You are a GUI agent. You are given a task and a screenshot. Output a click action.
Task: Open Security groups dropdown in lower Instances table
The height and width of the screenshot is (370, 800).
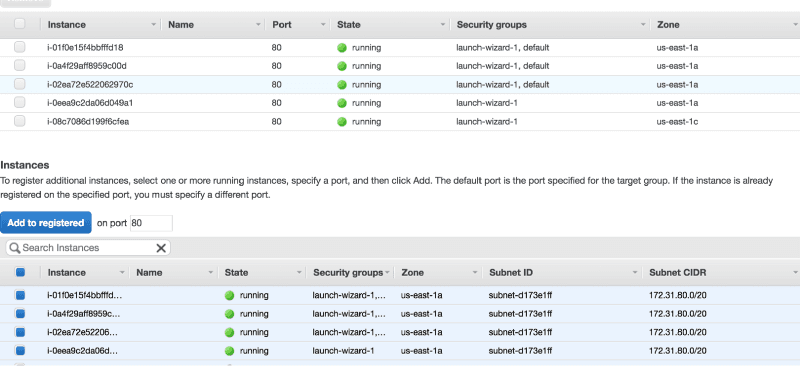(x=387, y=273)
